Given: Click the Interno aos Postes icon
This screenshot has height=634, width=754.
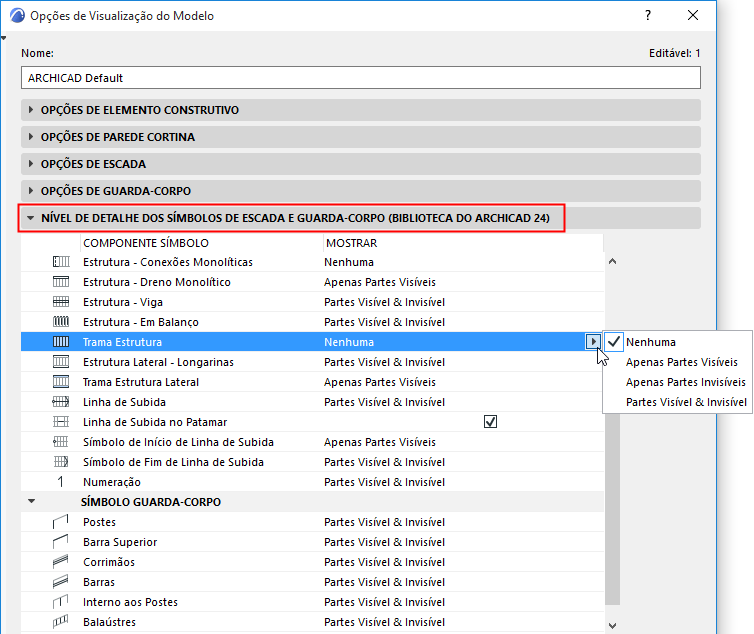Looking at the screenshot, I should coord(61,602).
